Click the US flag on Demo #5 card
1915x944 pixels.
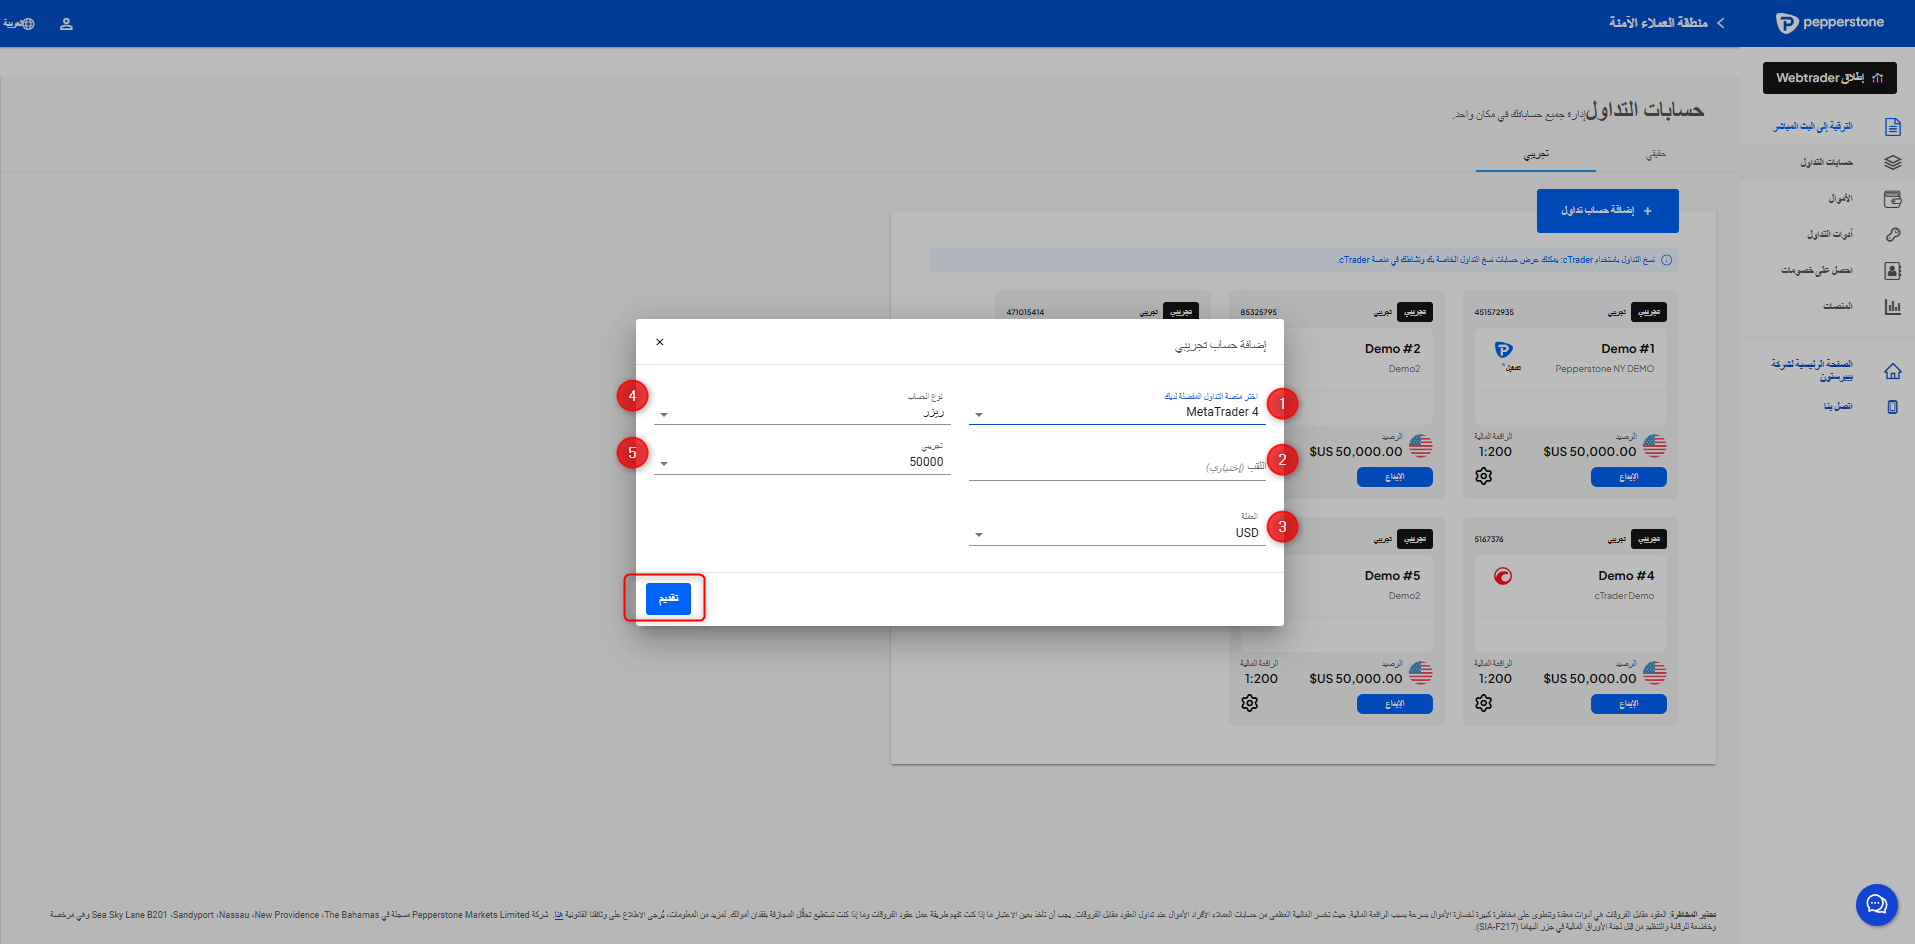coord(1420,673)
